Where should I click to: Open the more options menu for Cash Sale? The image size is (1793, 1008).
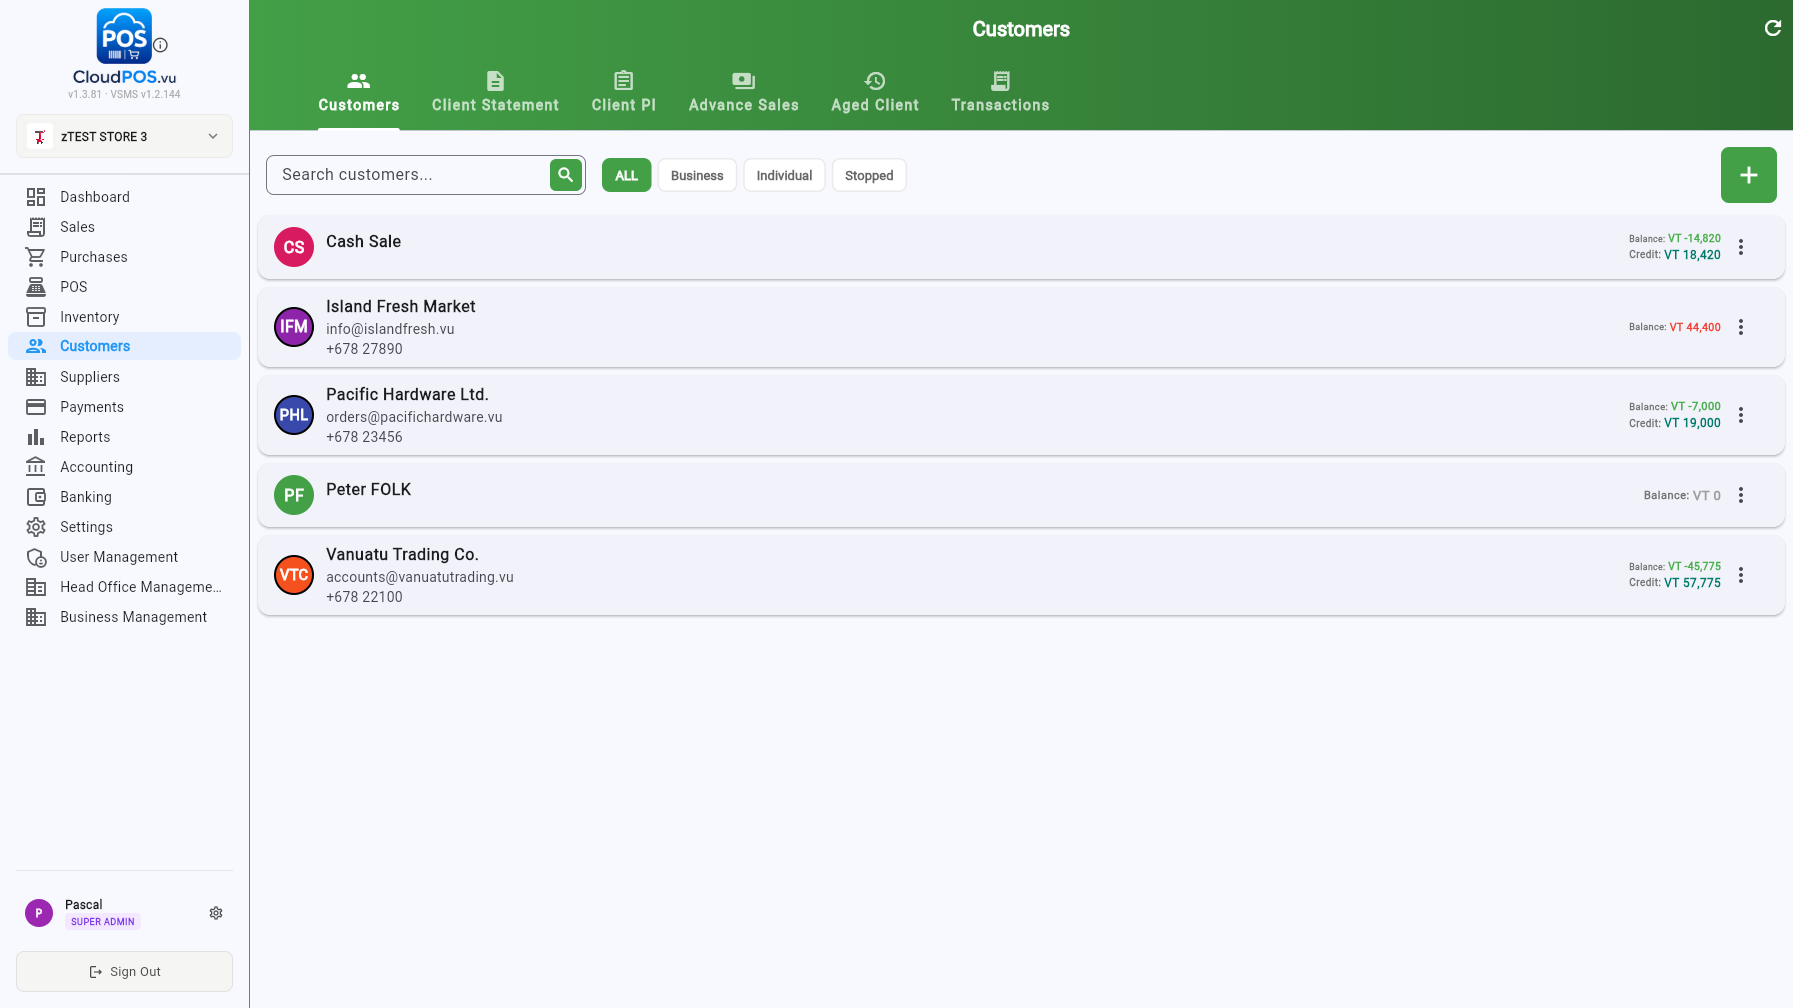1740,247
